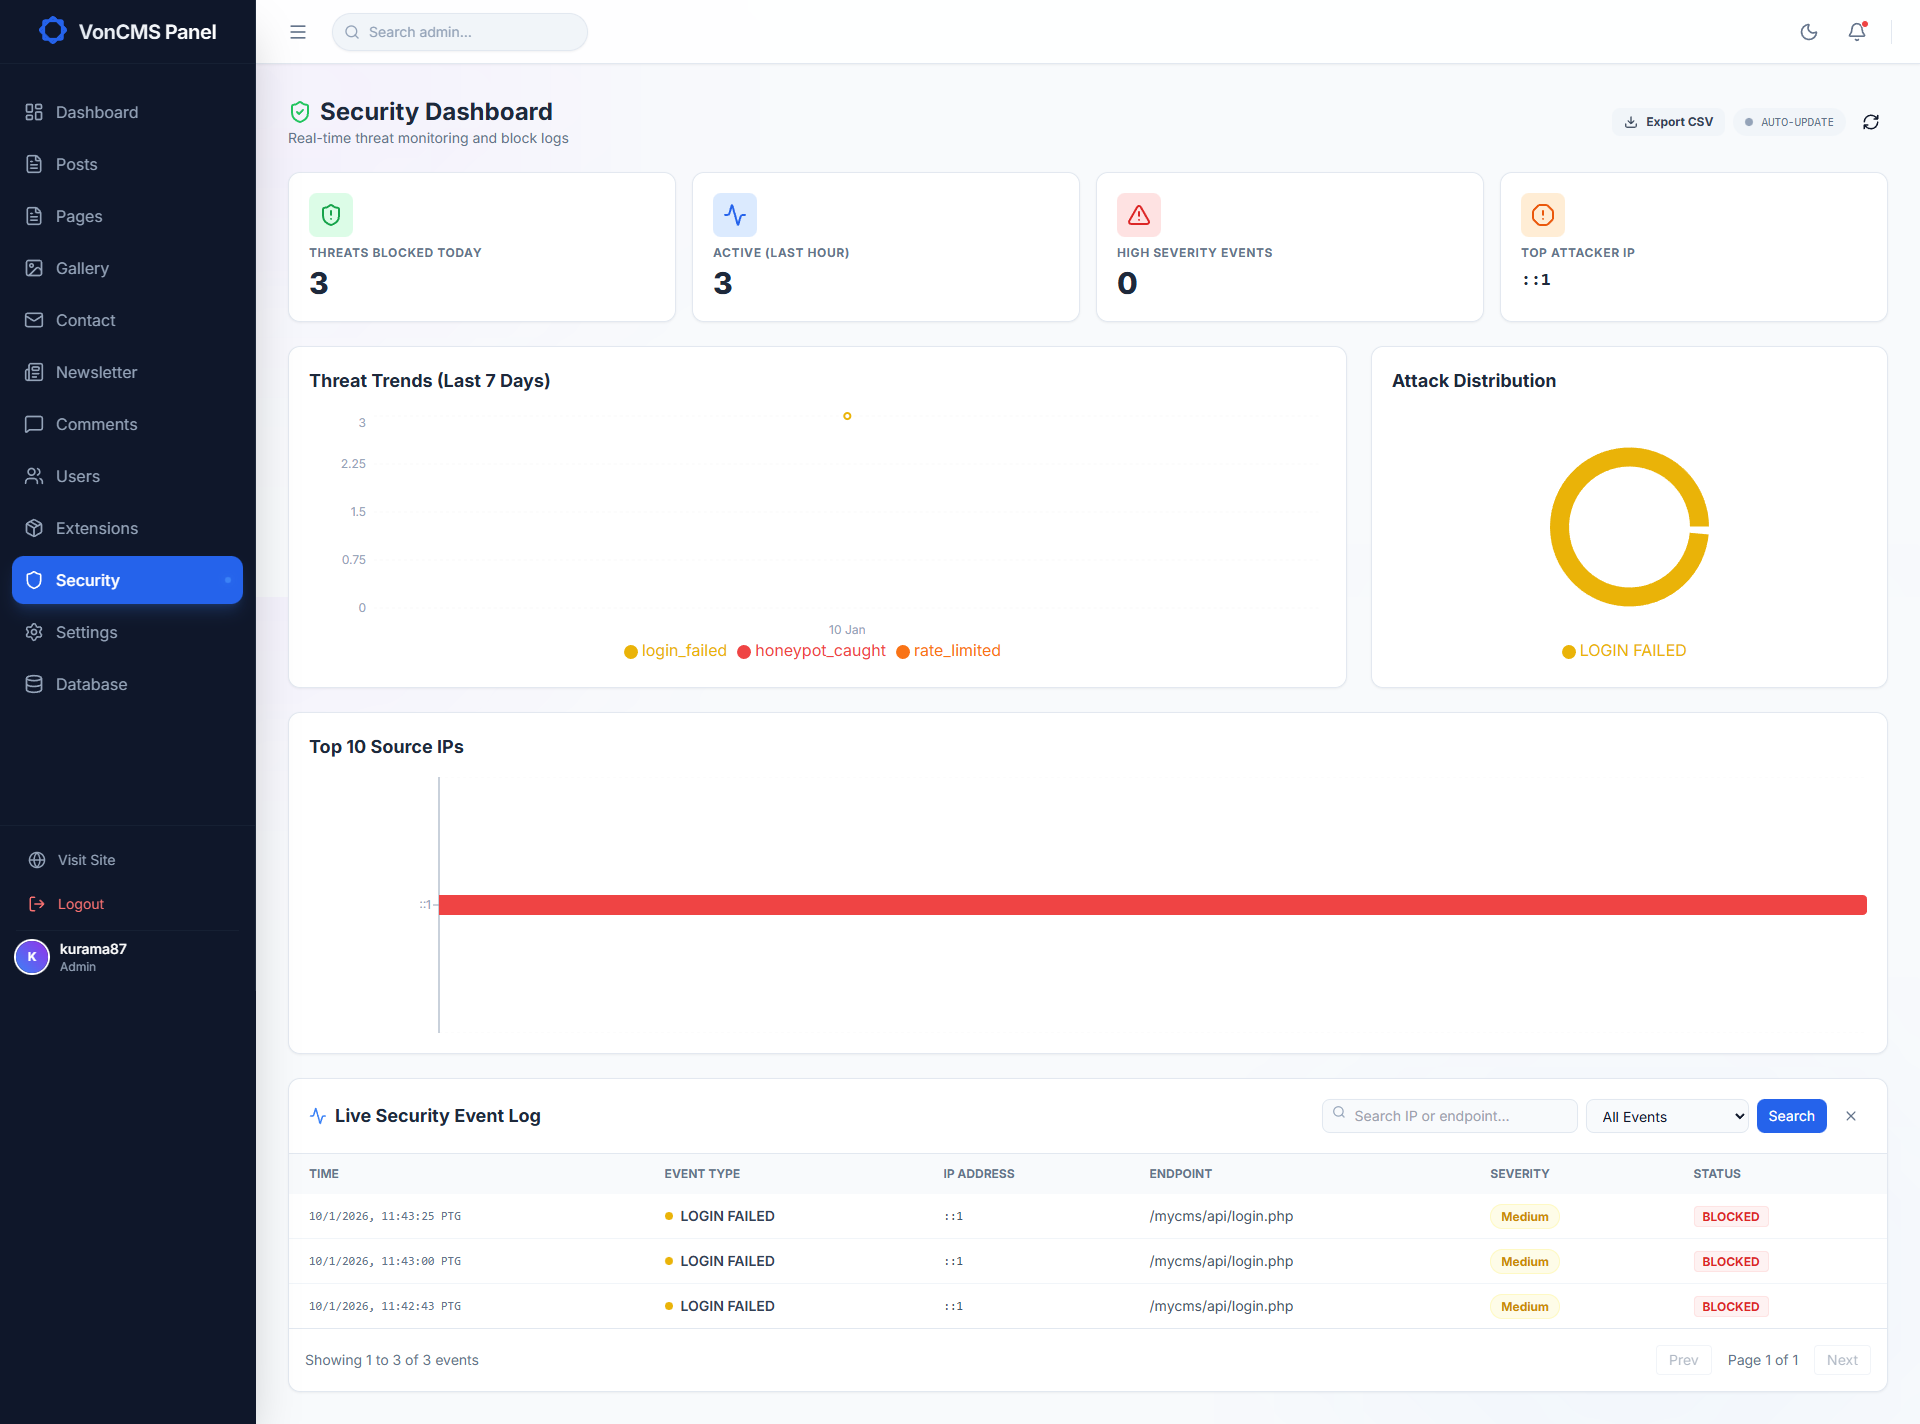The width and height of the screenshot is (1920, 1424).
Task: Open the All Events filter dropdown
Action: click(1668, 1116)
